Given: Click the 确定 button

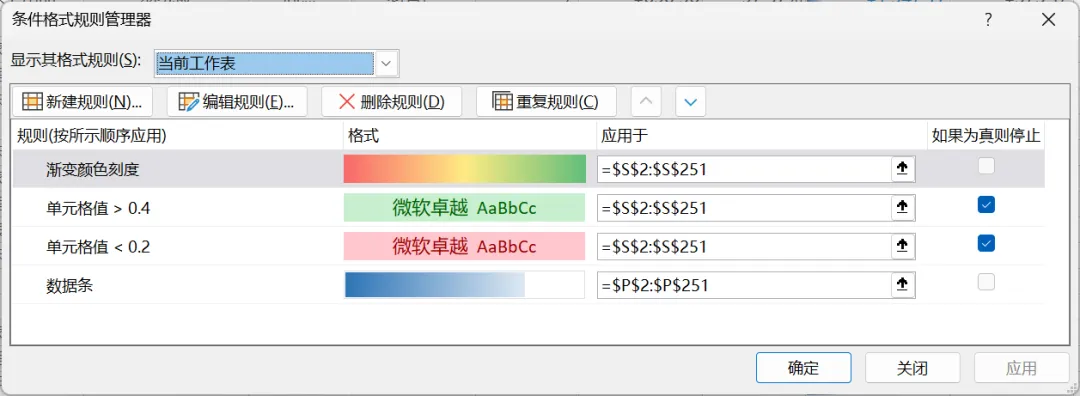Looking at the screenshot, I should point(803,368).
